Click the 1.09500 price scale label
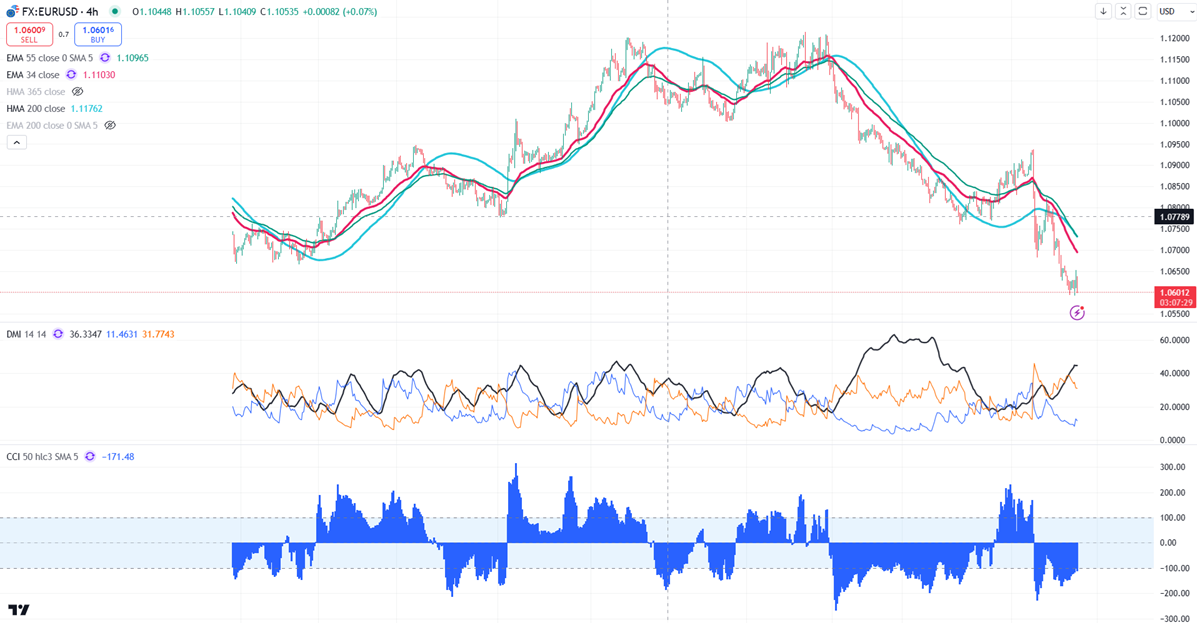 (x=1174, y=144)
